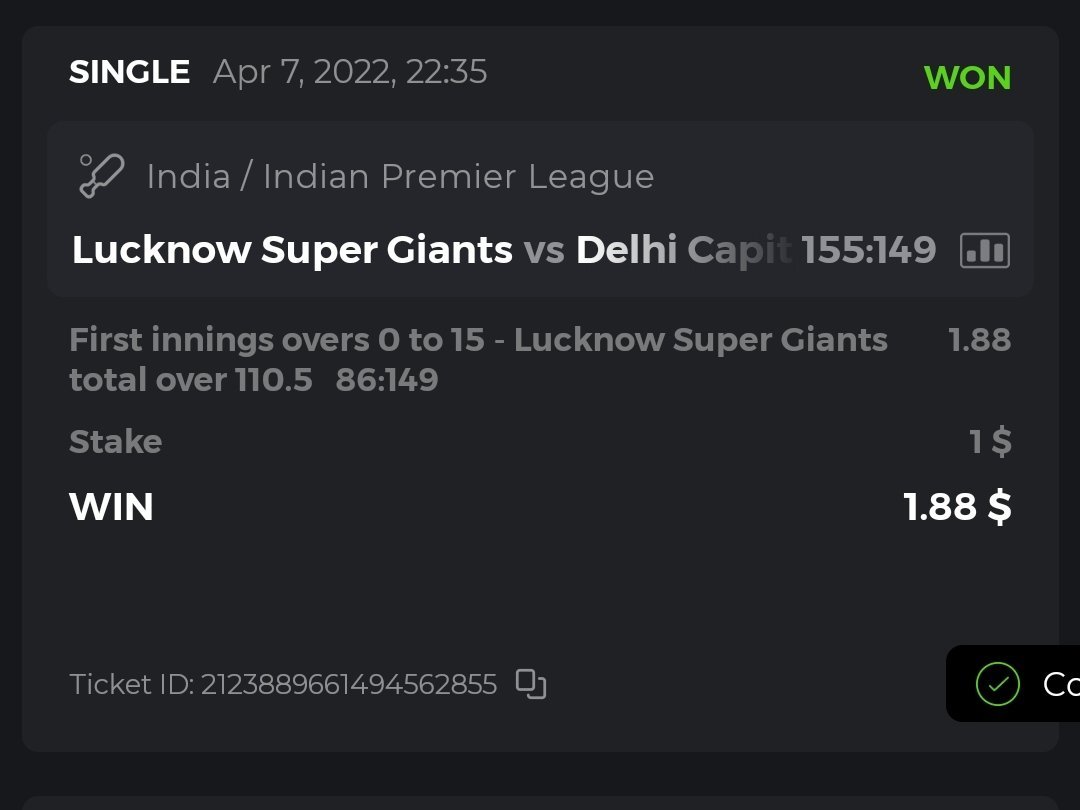The width and height of the screenshot is (1080, 810).
Task: Click the cricket bat sport icon
Action: point(101,177)
